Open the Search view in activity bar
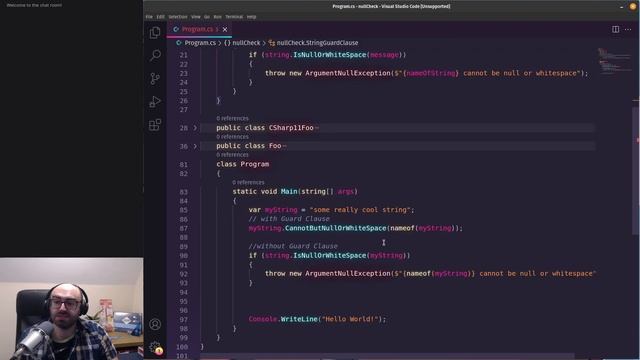 [x=155, y=55]
